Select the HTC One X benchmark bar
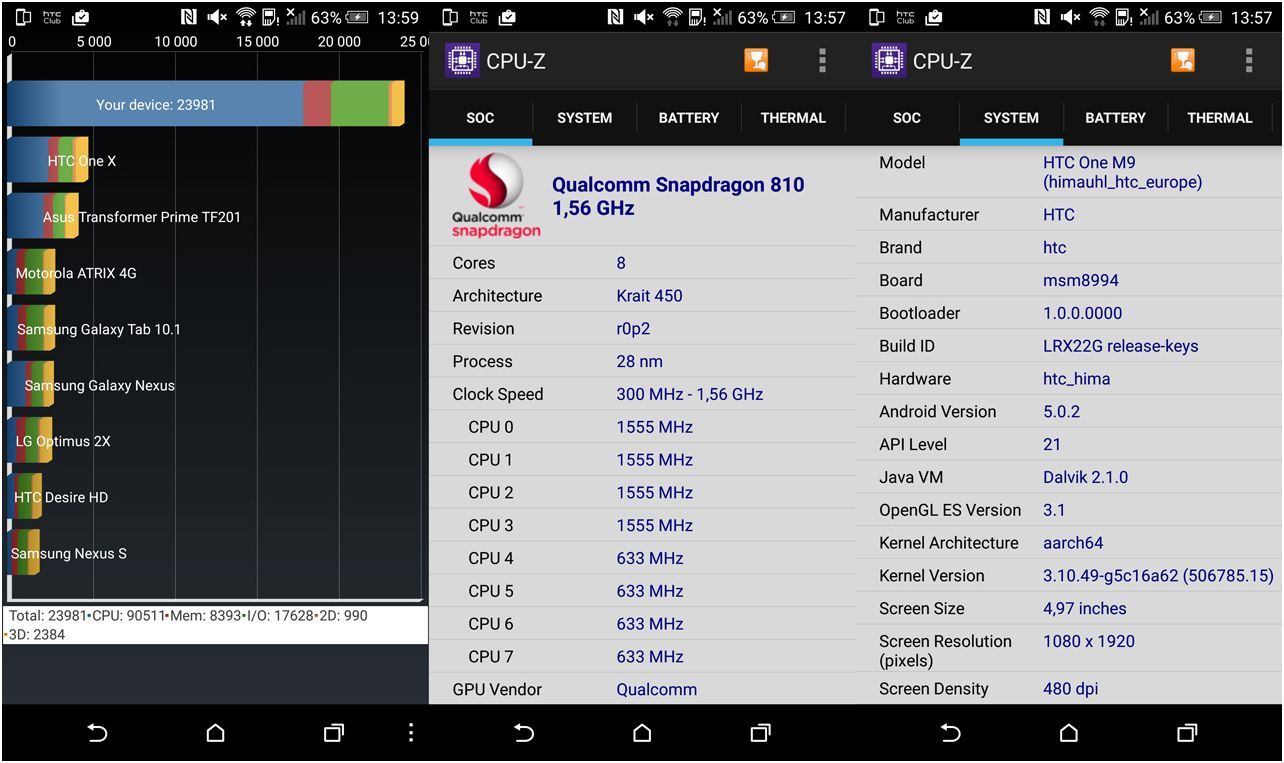Viewport: 1284px width, 763px height. tap(48, 160)
